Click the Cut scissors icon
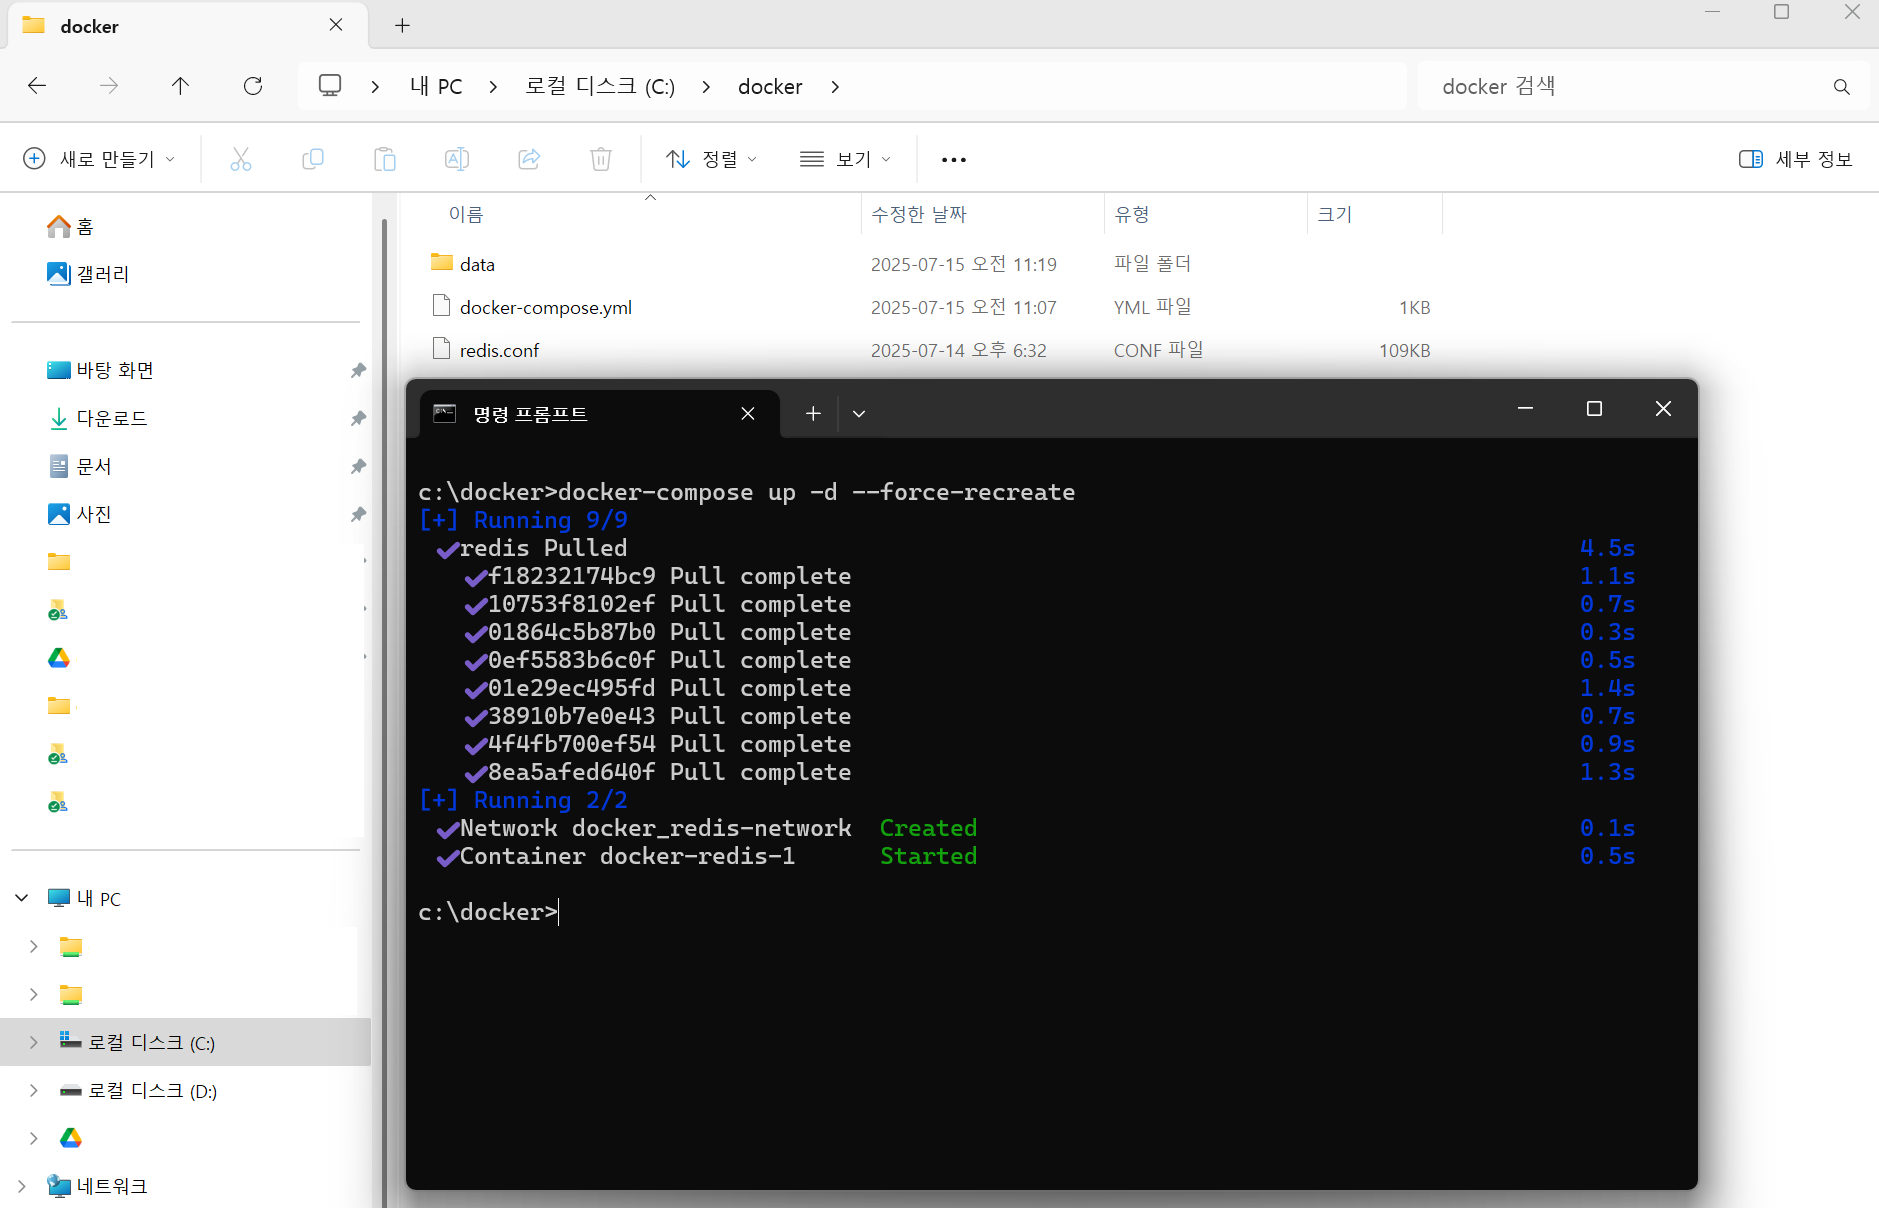The height and width of the screenshot is (1208, 1879). coord(241,159)
